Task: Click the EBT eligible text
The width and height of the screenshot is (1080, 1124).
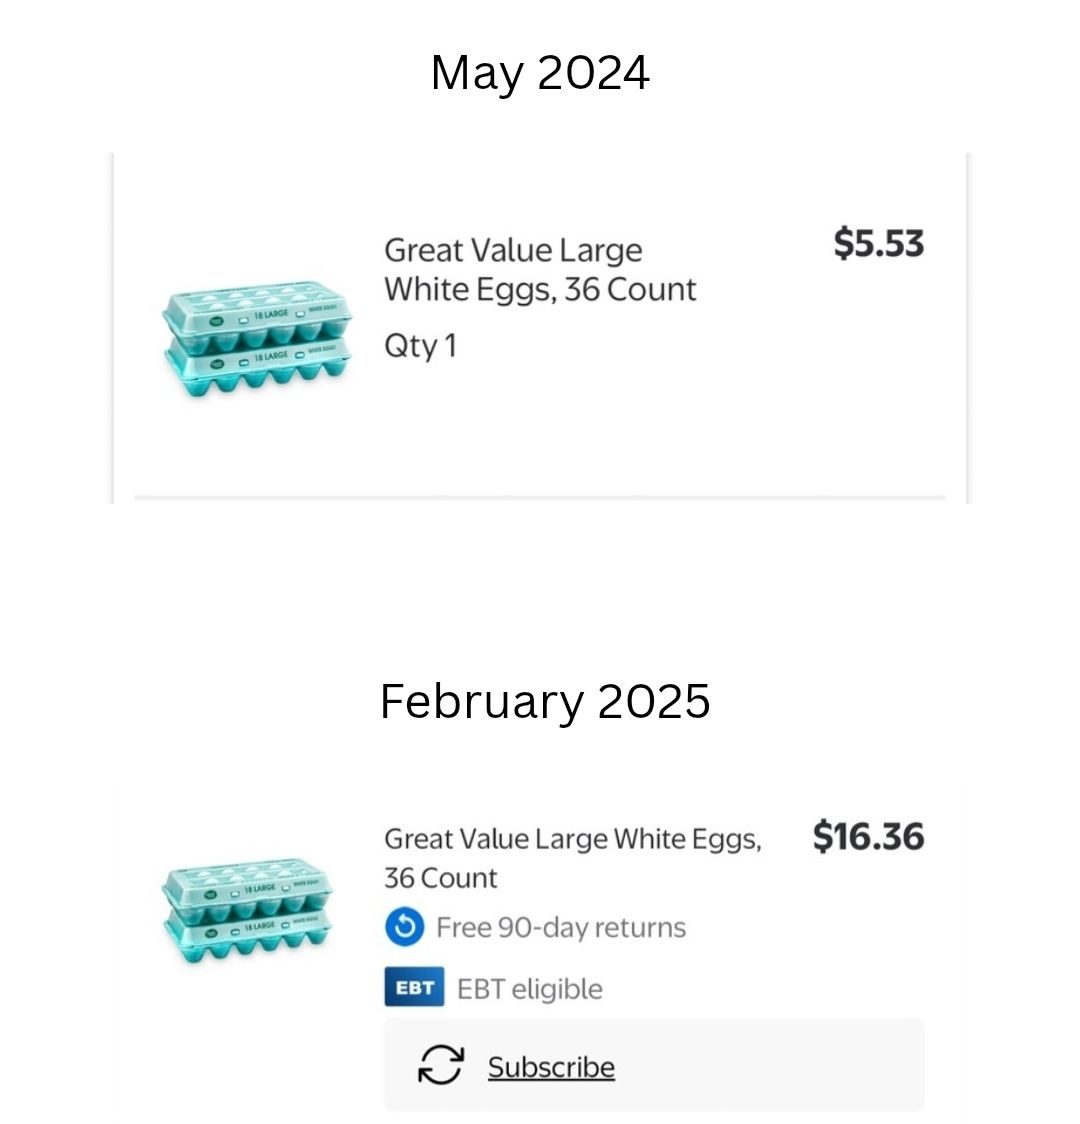Action: tap(530, 989)
